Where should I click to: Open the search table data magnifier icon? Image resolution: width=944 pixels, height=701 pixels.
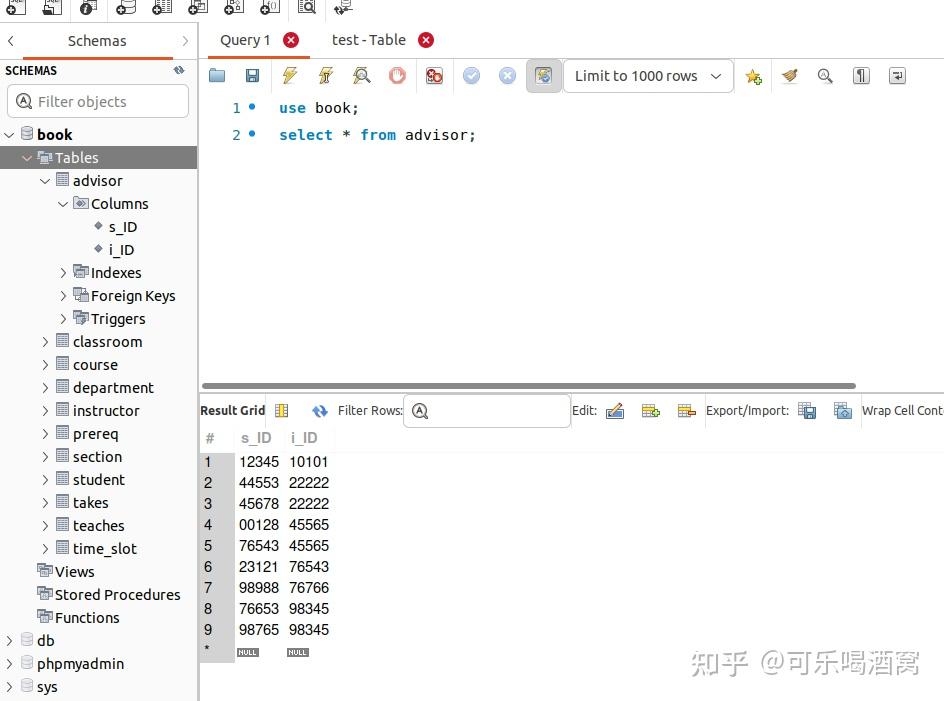coord(306,9)
